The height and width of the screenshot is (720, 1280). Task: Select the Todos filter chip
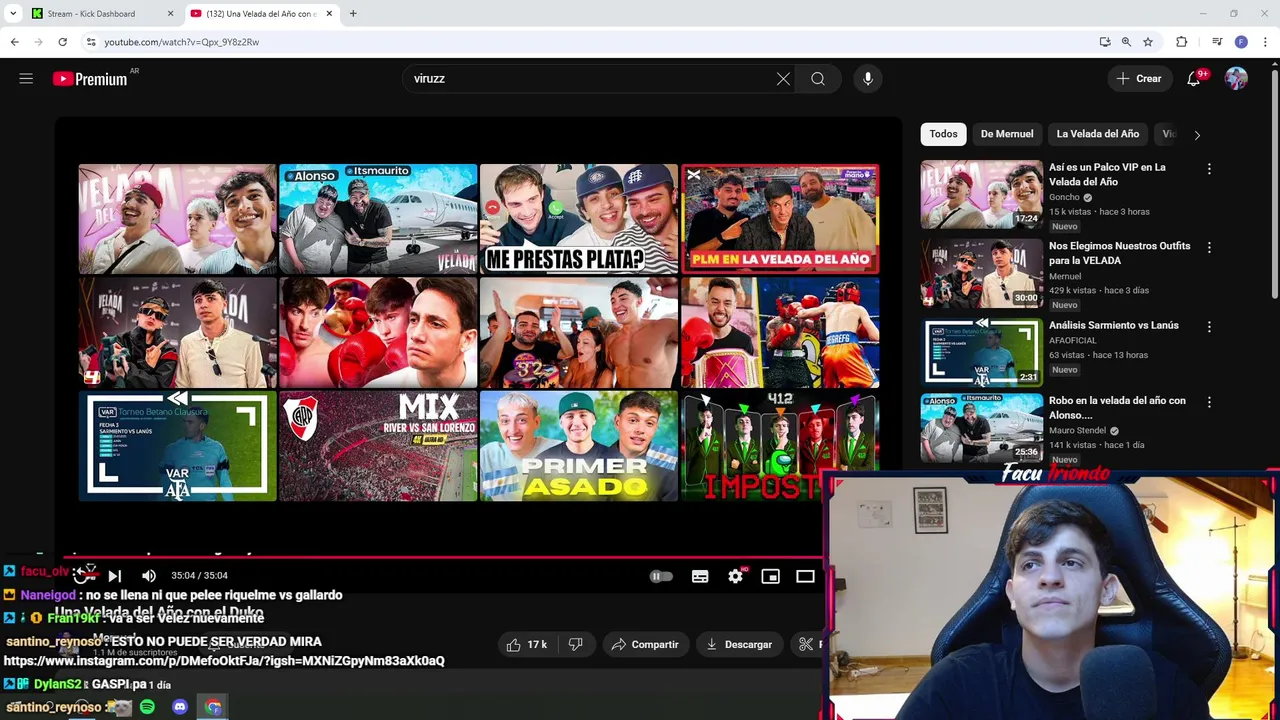click(x=943, y=134)
